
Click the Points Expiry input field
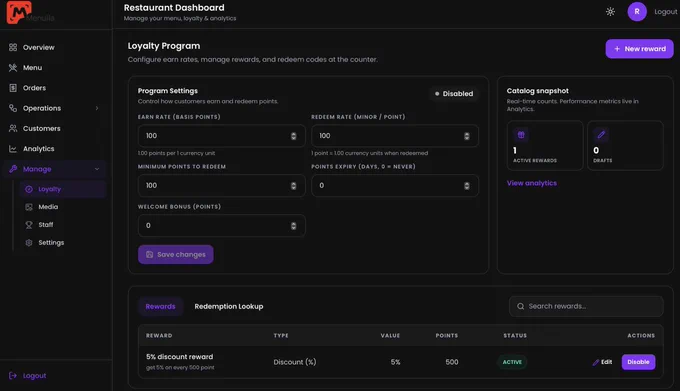[395, 185]
